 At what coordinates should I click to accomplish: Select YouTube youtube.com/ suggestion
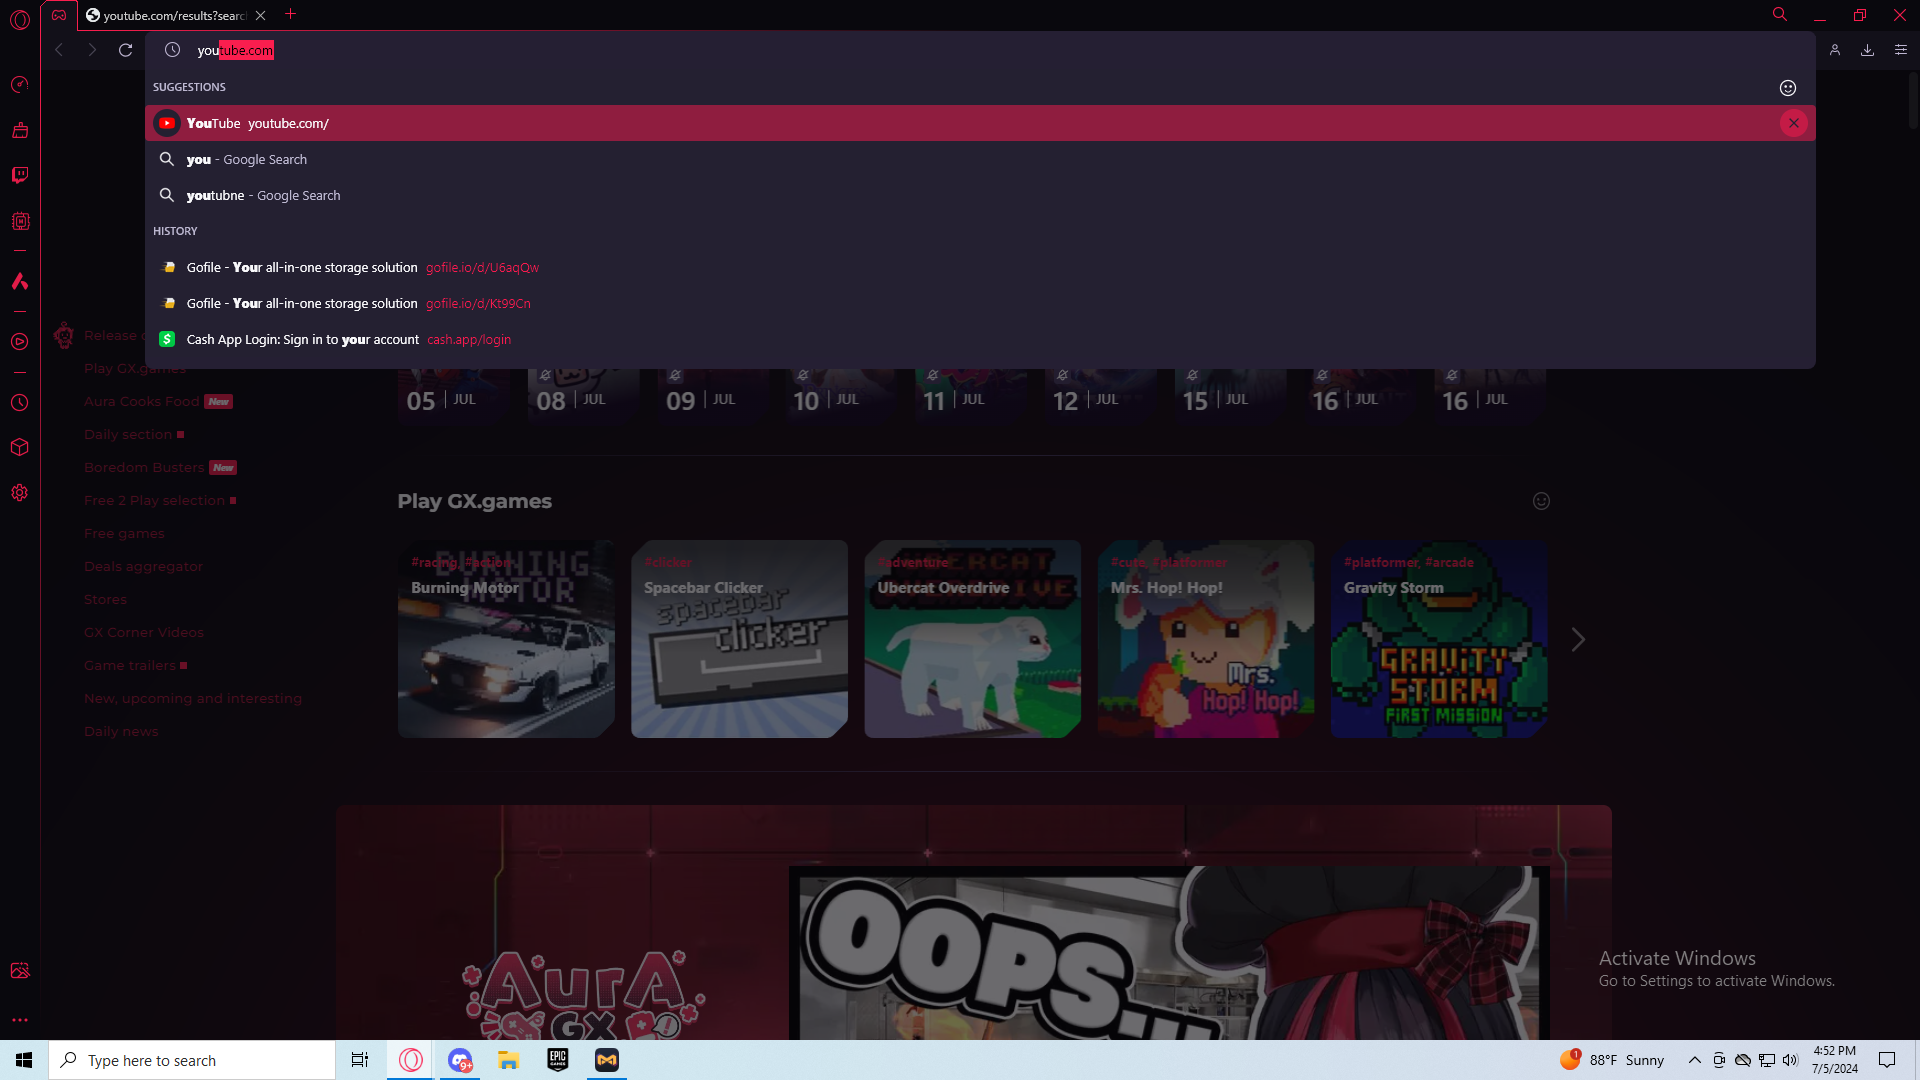point(980,123)
